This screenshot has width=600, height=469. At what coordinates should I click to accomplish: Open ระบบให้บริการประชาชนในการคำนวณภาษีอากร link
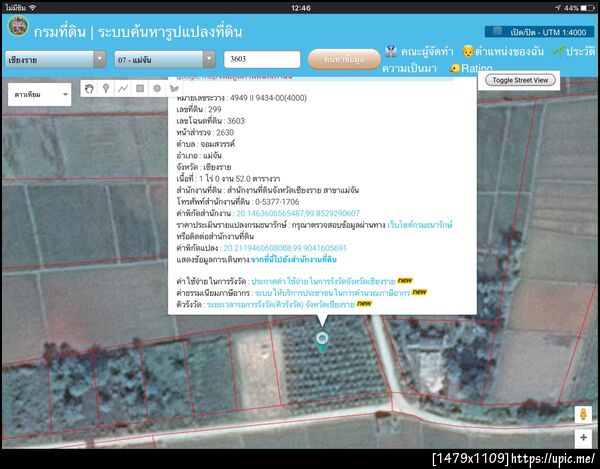click(332, 293)
